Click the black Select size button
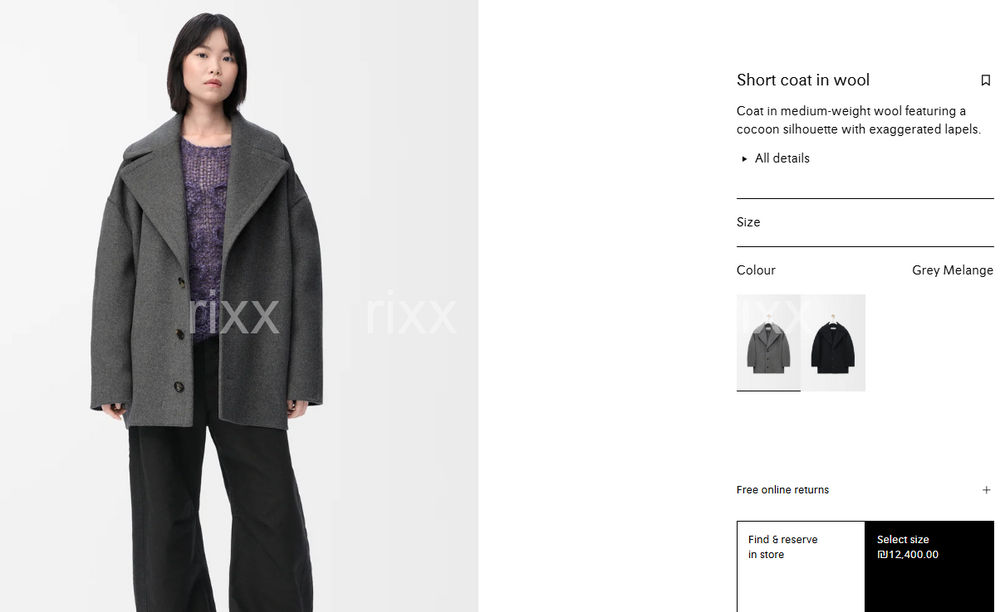Image resolution: width=1000 pixels, height=612 pixels. pos(929,566)
